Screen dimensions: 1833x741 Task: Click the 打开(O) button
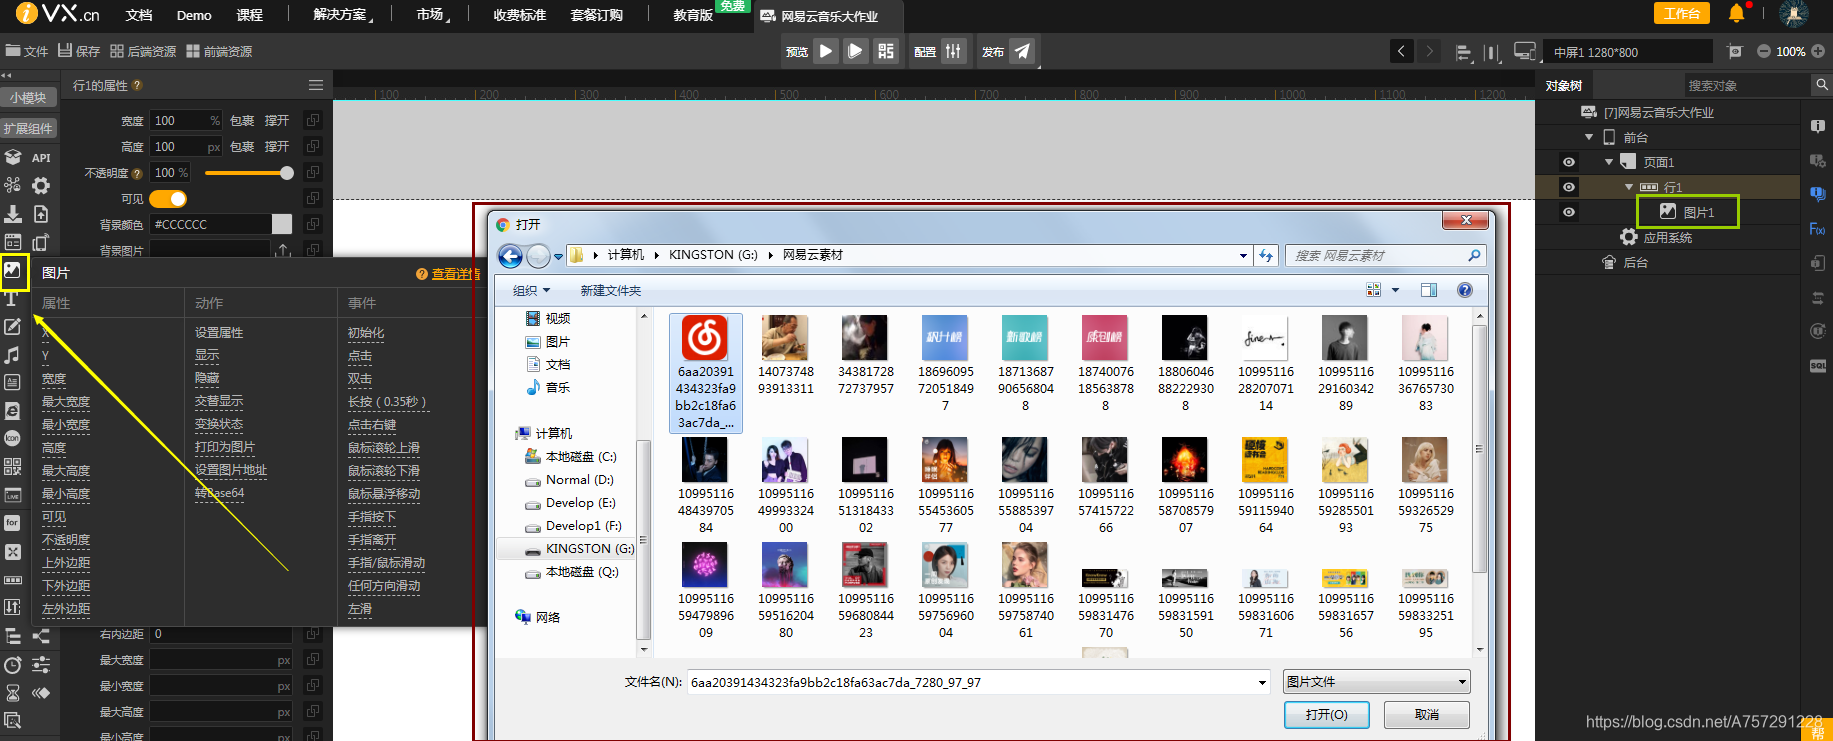tap(1326, 715)
